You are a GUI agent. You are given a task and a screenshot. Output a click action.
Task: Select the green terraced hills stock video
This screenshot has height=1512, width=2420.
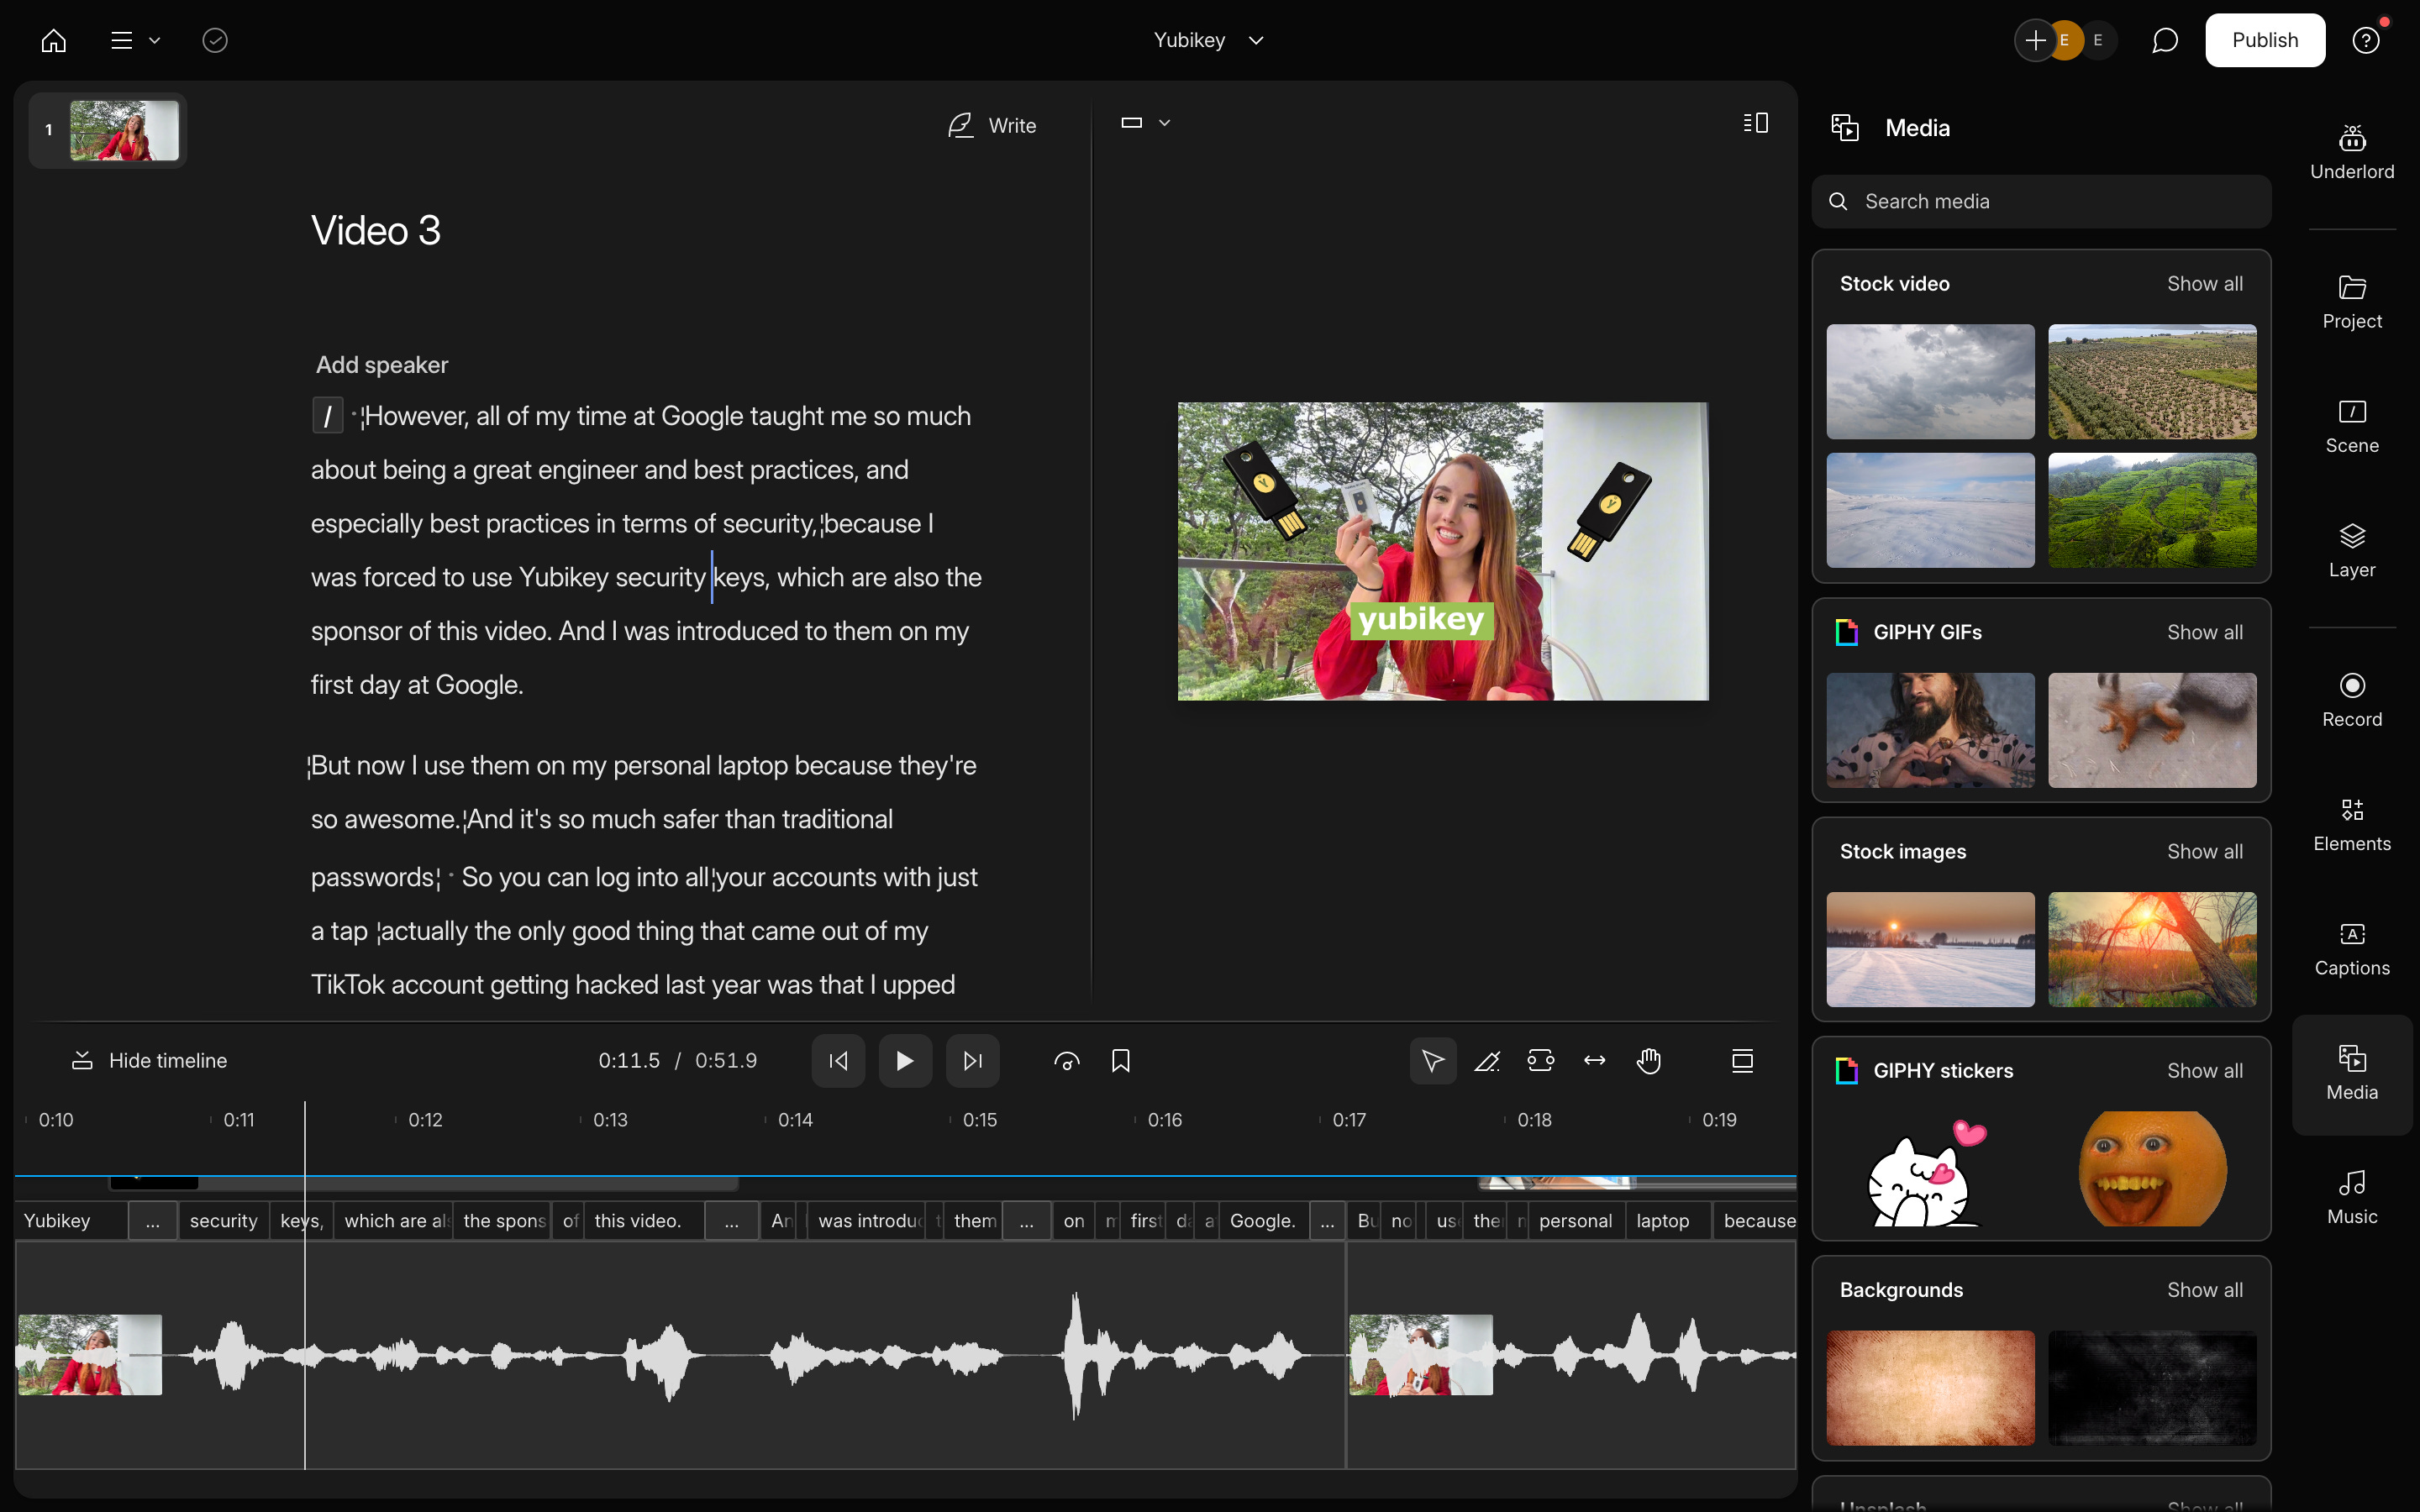point(2152,510)
